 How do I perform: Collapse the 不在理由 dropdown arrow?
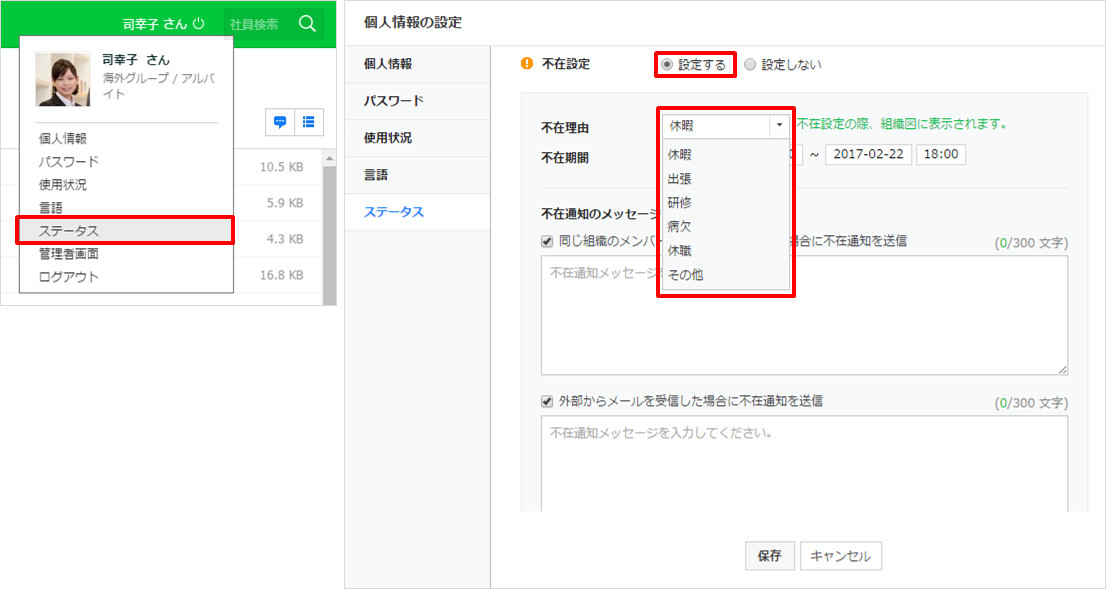[777, 126]
